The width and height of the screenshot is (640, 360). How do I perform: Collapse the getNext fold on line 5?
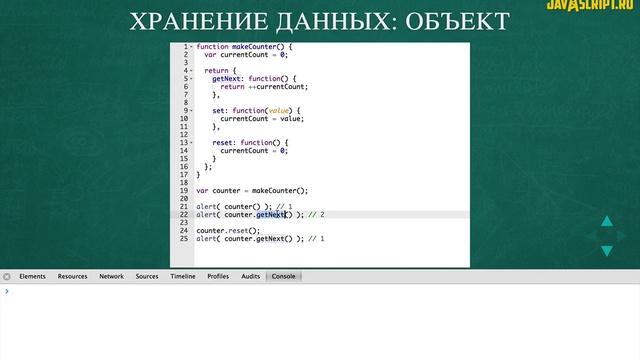(191, 79)
